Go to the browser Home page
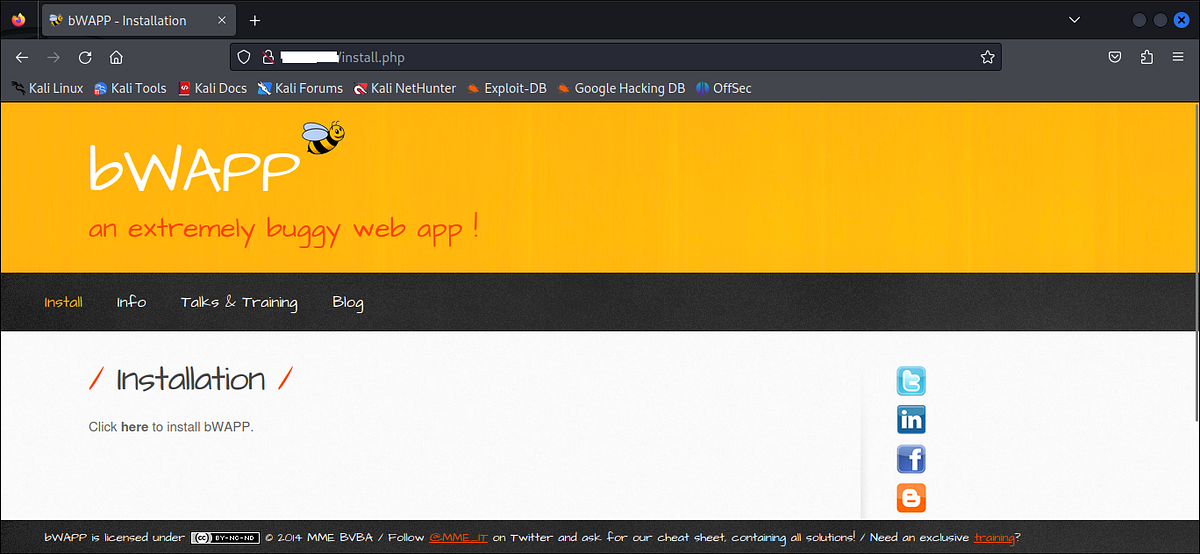Image resolution: width=1200 pixels, height=554 pixels. (x=116, y=57)
